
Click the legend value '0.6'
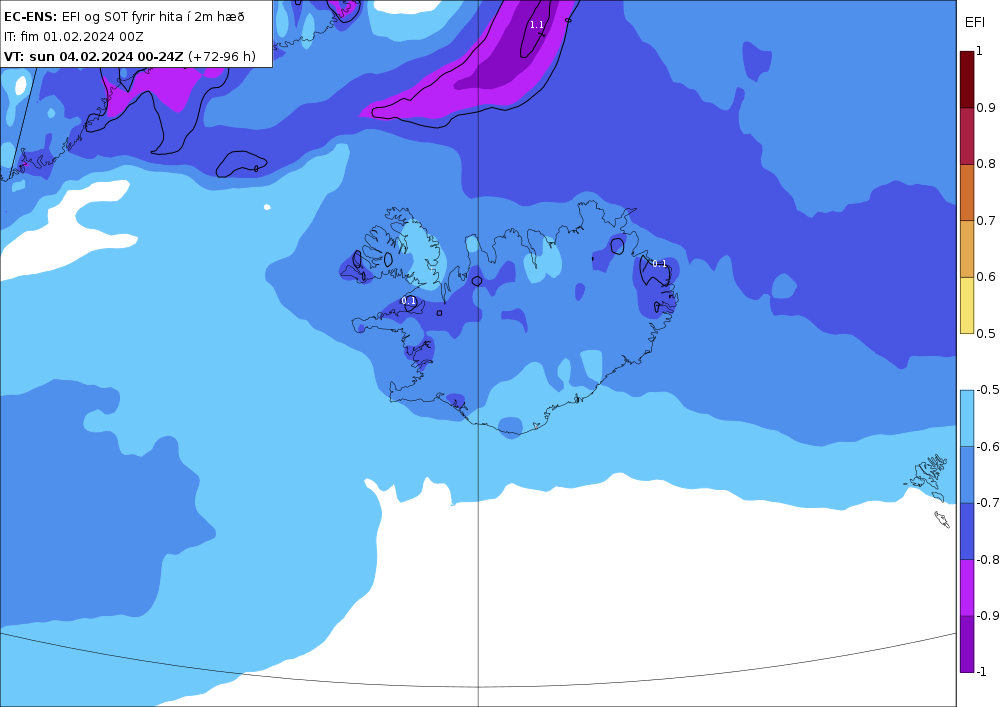point(986,277)
